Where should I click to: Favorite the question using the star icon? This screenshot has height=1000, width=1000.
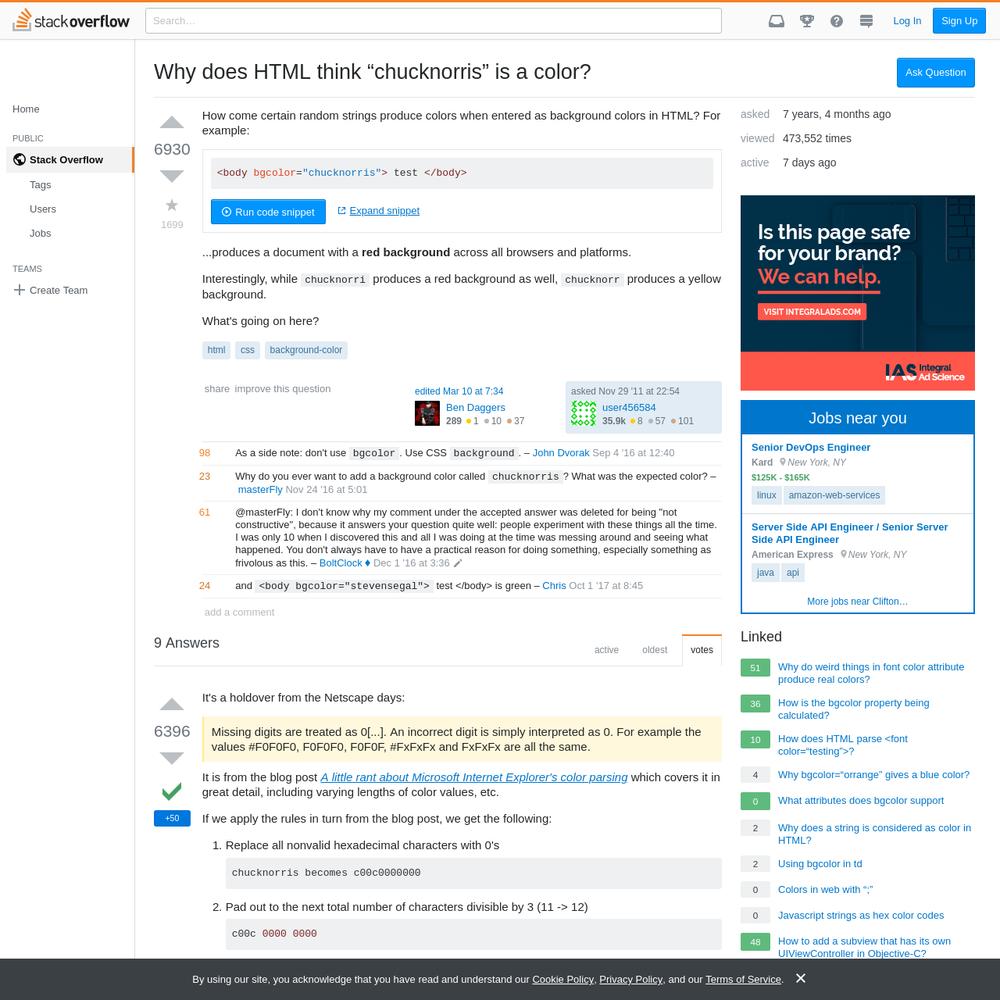[172, 205]
